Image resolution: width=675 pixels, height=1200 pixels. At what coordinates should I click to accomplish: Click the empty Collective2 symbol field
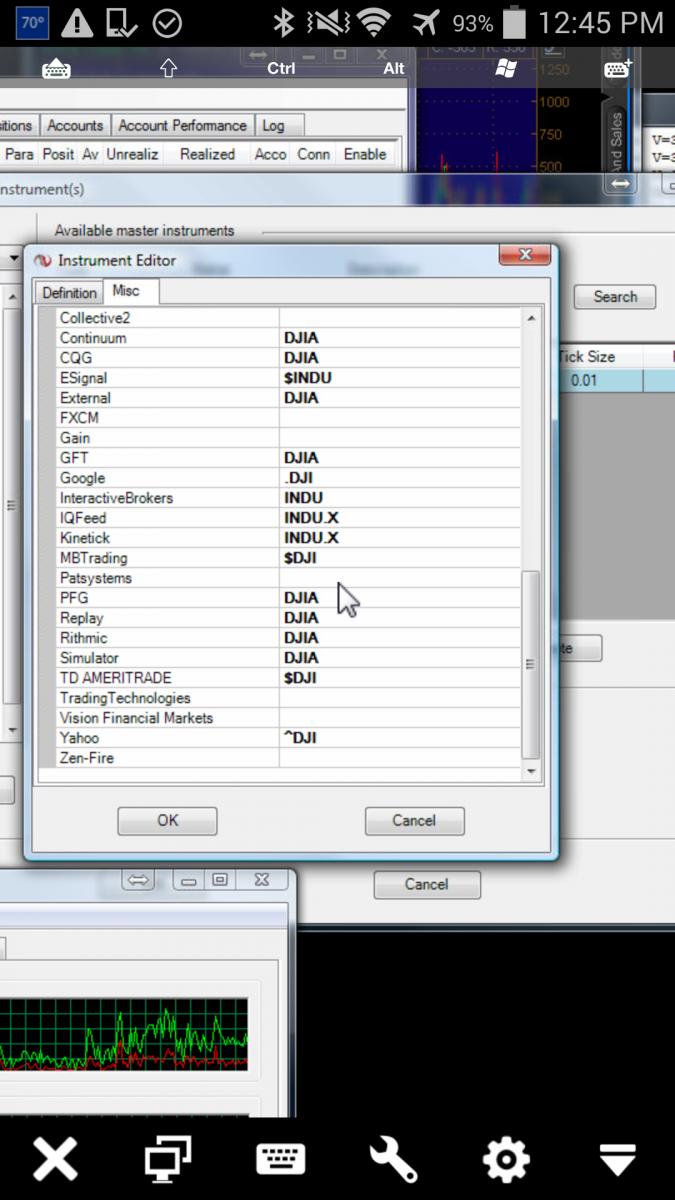point(400,318)
